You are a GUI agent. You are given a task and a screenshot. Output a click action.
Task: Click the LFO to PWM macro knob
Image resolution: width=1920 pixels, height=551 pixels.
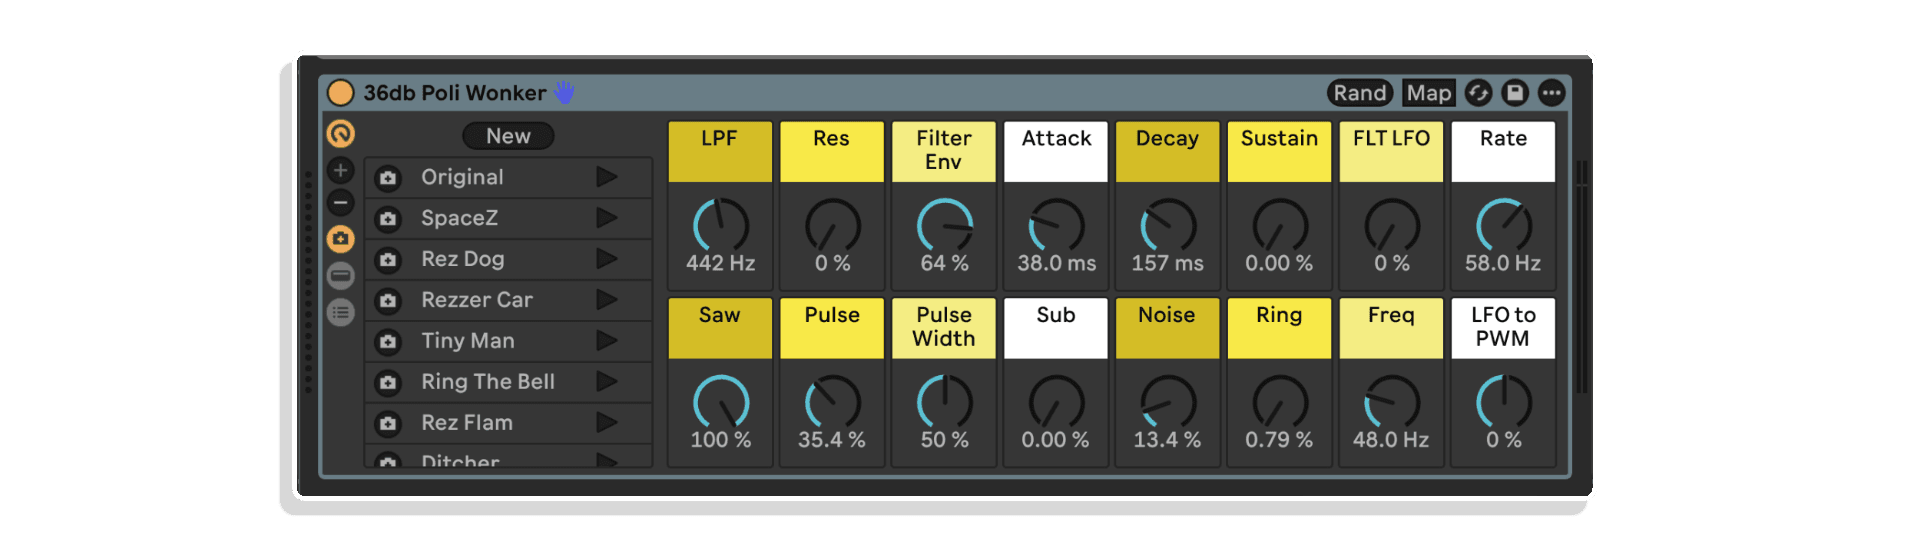[1505, 403]
